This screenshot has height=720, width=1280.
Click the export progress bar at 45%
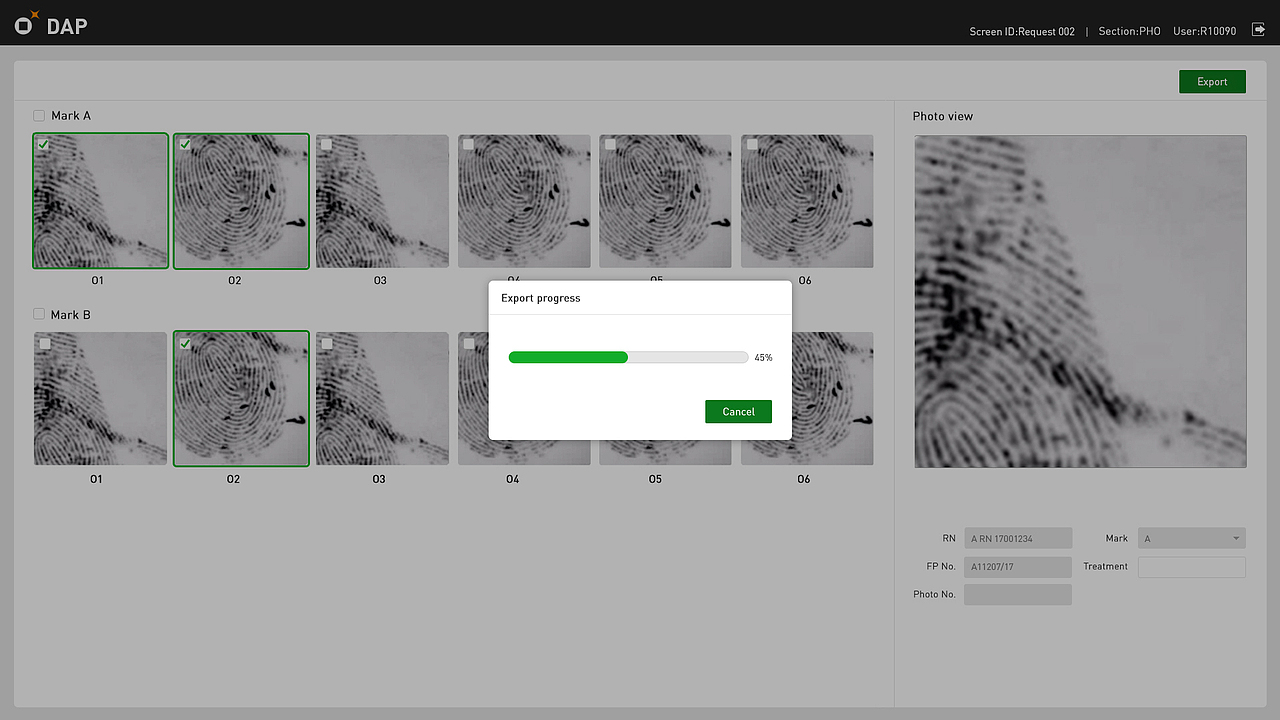point(628,357)
